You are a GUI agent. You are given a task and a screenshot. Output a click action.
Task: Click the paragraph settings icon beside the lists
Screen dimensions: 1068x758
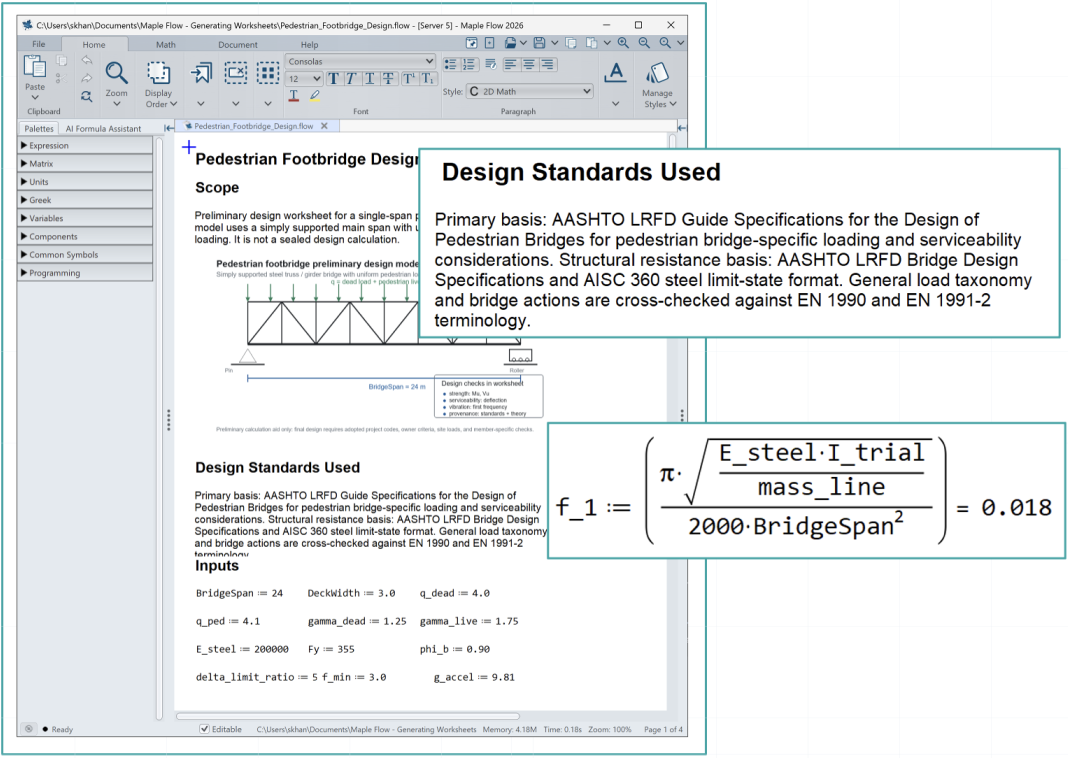pyautogui.click(x=490, y=64)
